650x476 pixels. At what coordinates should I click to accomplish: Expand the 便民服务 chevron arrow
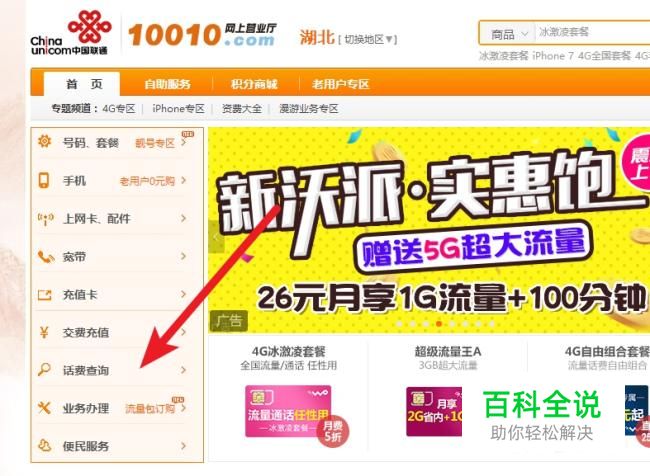[x=183, y=446]
